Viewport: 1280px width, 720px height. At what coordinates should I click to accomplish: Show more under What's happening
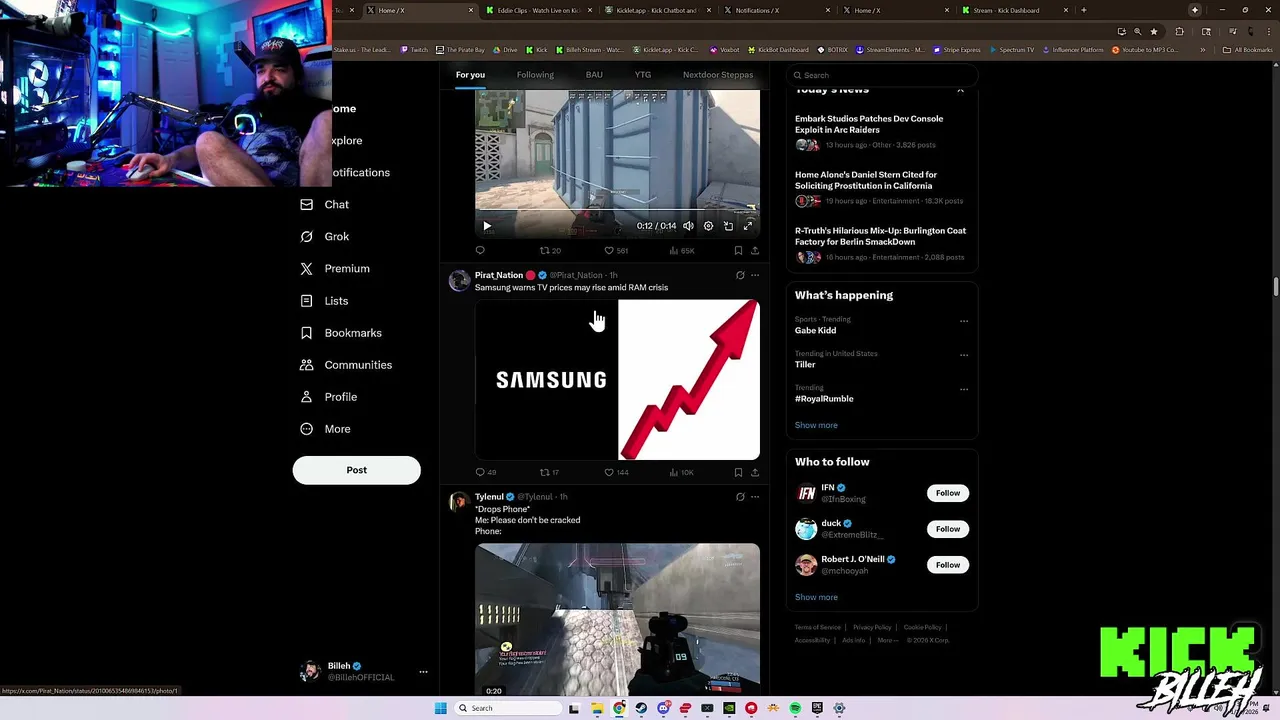click(816, 425)
